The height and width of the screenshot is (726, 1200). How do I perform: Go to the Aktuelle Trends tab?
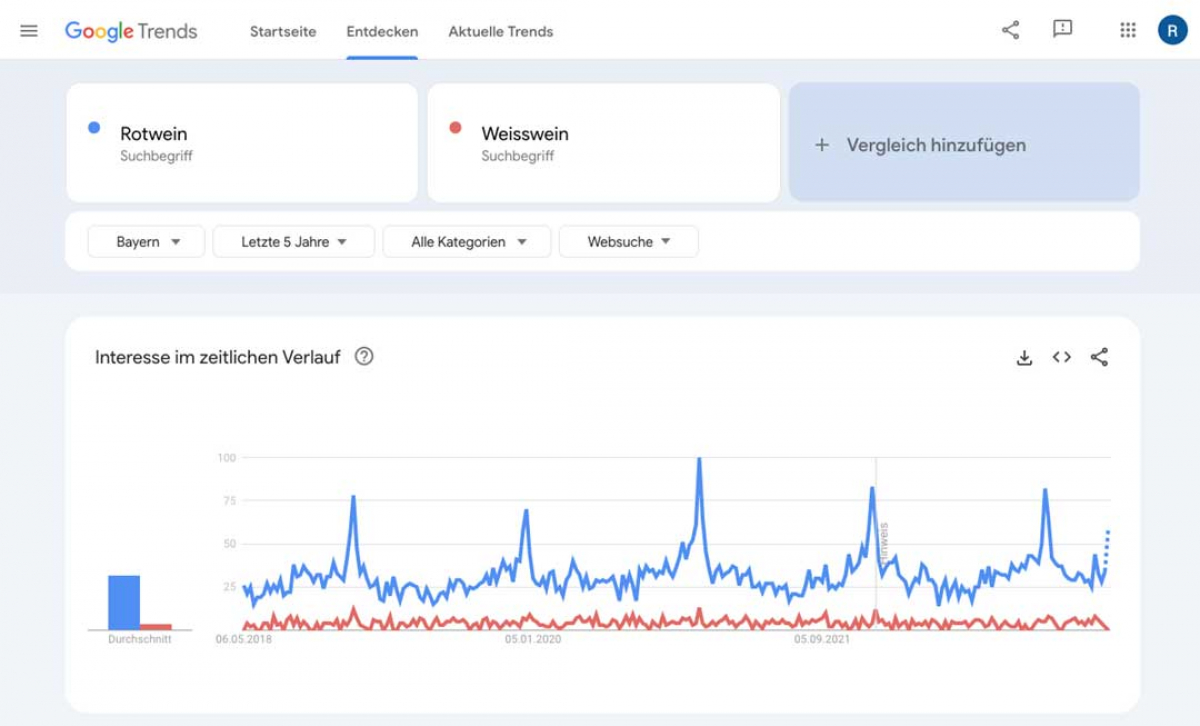(x=501, y=31)
